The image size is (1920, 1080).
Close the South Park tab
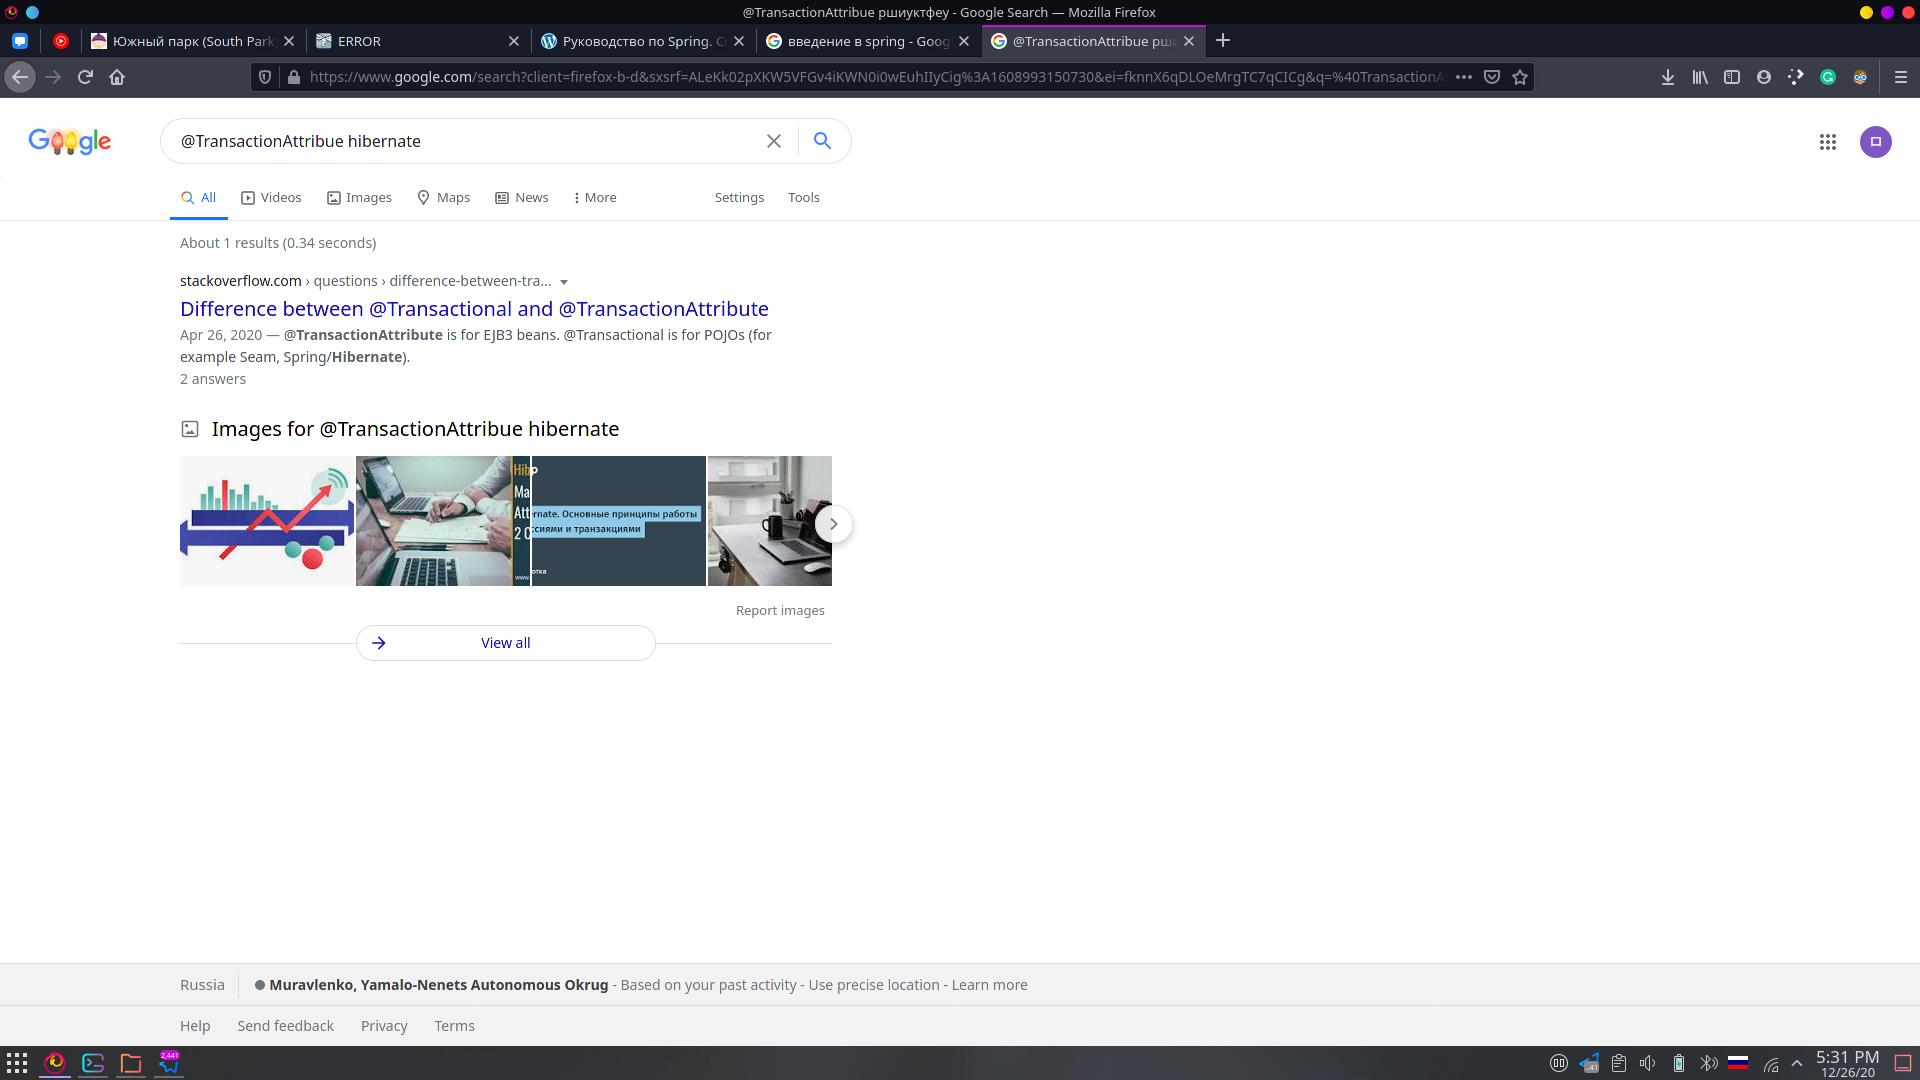pyautogui.click(x=289, y=41)
